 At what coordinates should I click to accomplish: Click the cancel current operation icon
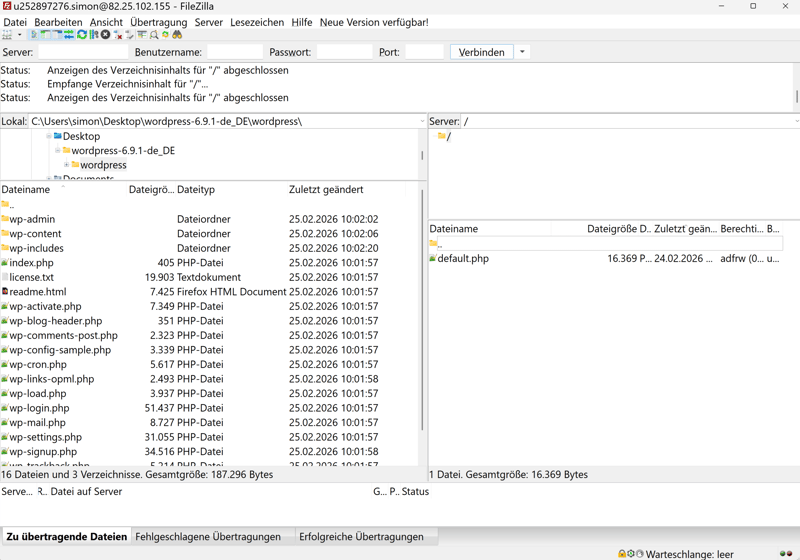pyautogui.click(x=106, y=35)
